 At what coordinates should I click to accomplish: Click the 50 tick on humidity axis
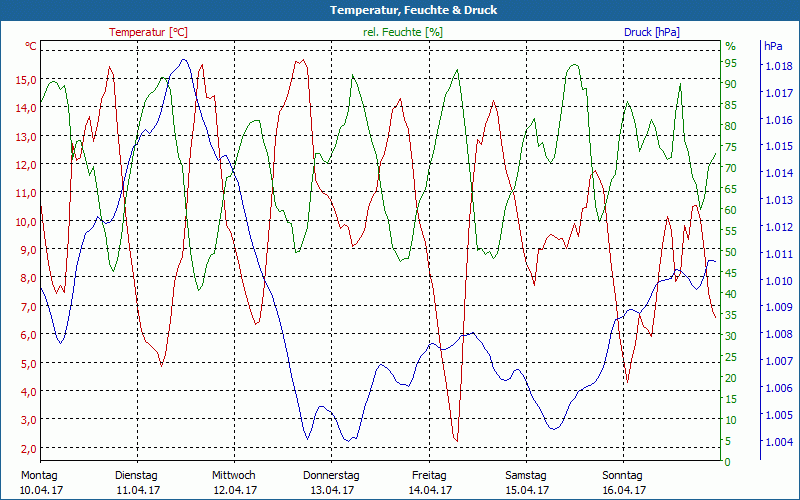click(731, 252)
